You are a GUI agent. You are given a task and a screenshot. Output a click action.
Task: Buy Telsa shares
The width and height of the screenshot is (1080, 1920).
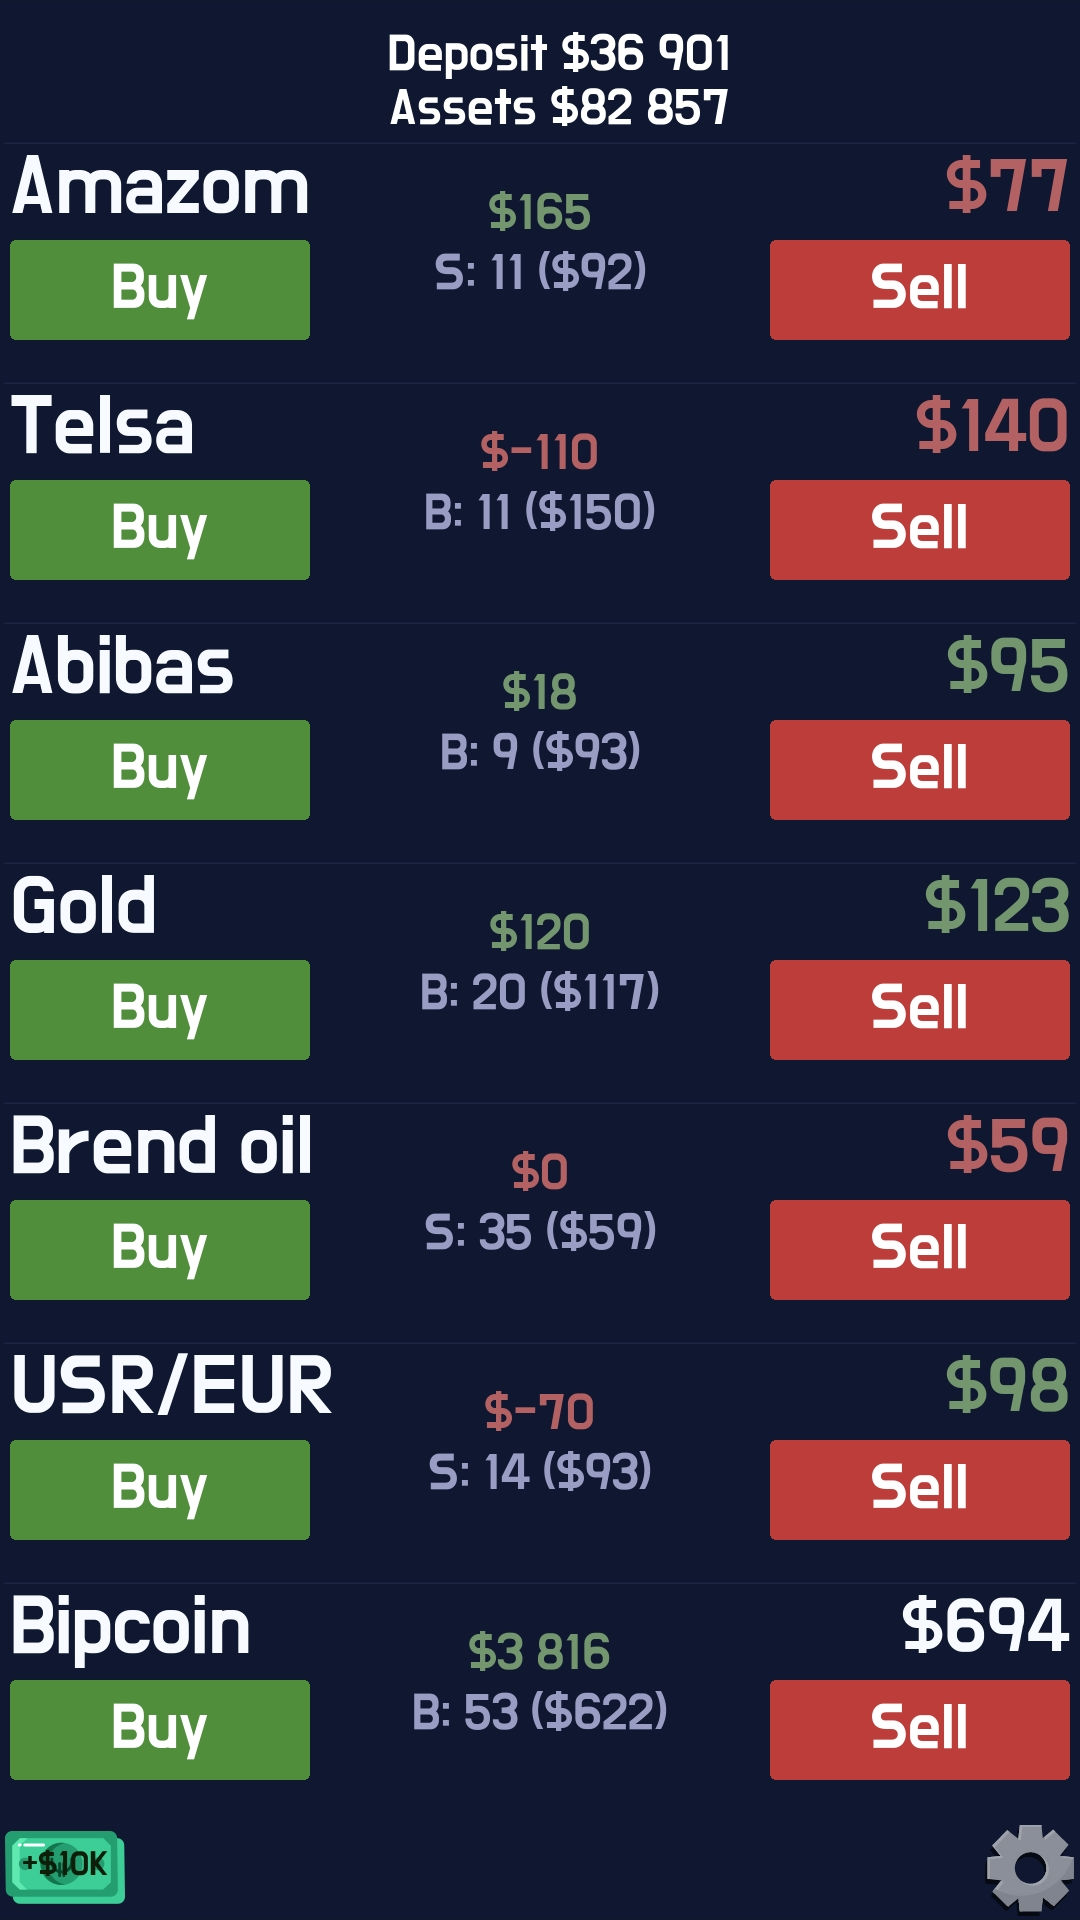click(x=160, y=530)
